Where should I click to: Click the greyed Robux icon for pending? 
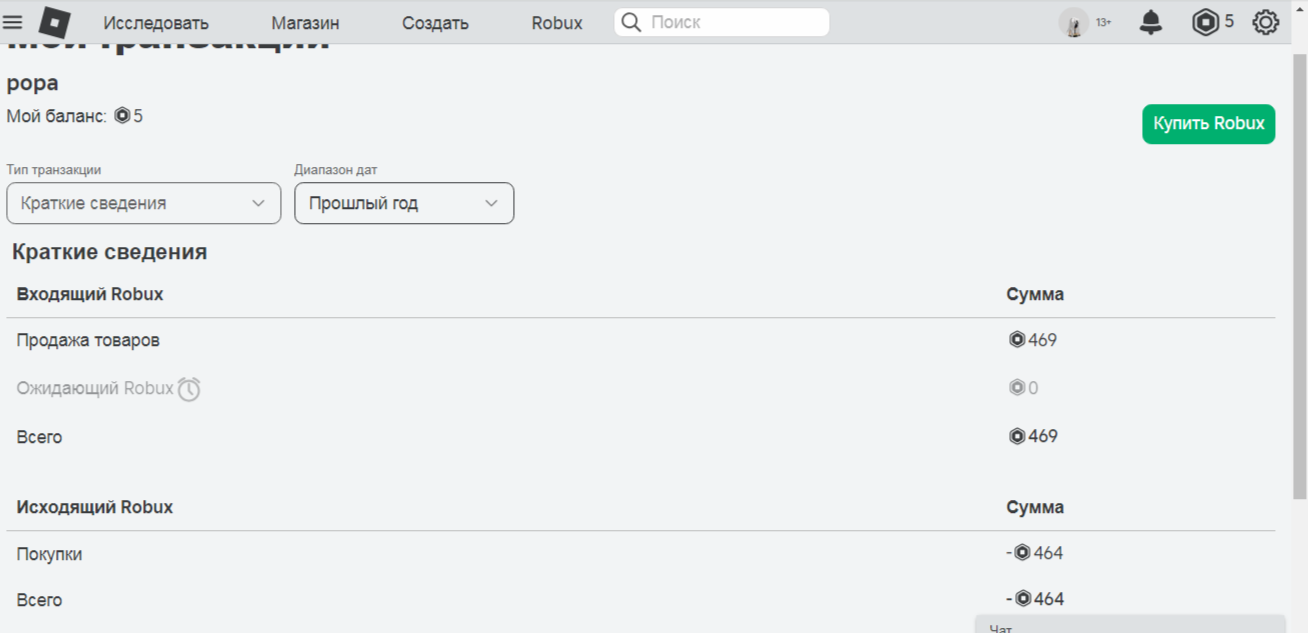tap(1017, 388)
